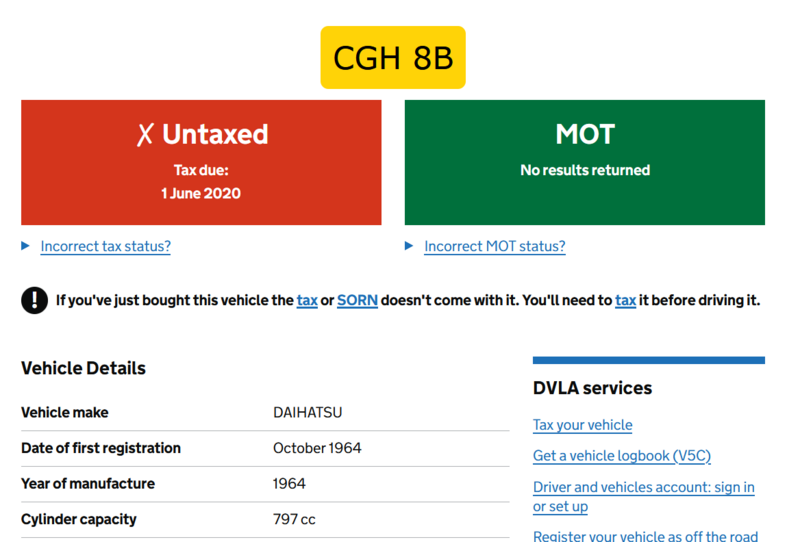The image size is (800, 542).
Task: Open the Driver and vehicles account link
Action: (643, 488)
